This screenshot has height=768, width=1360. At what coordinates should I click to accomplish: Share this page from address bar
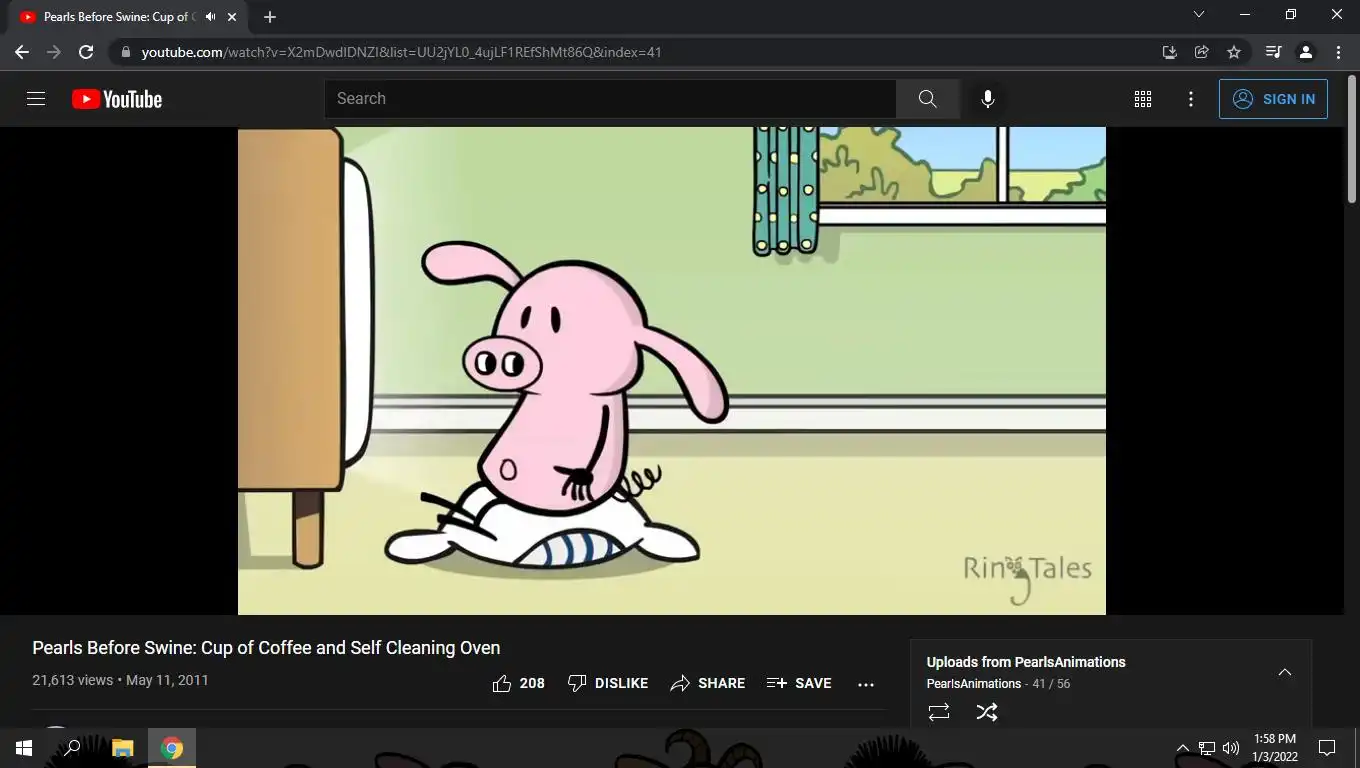1202,52
